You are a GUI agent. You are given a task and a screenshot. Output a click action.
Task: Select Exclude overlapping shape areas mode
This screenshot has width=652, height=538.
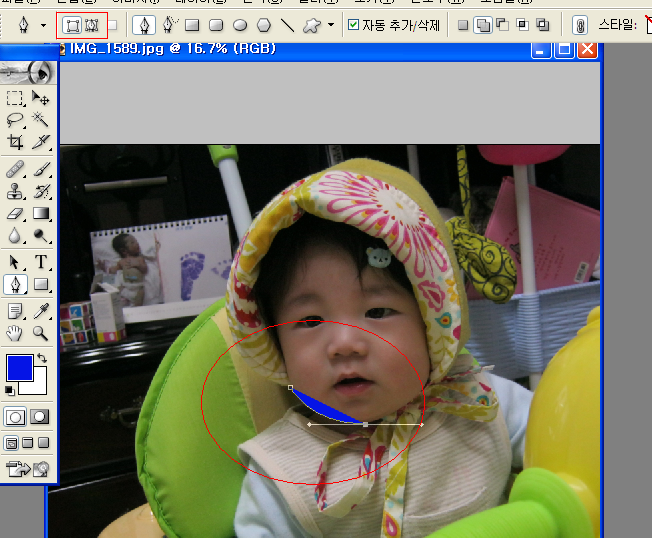click(x=543, y=25)
